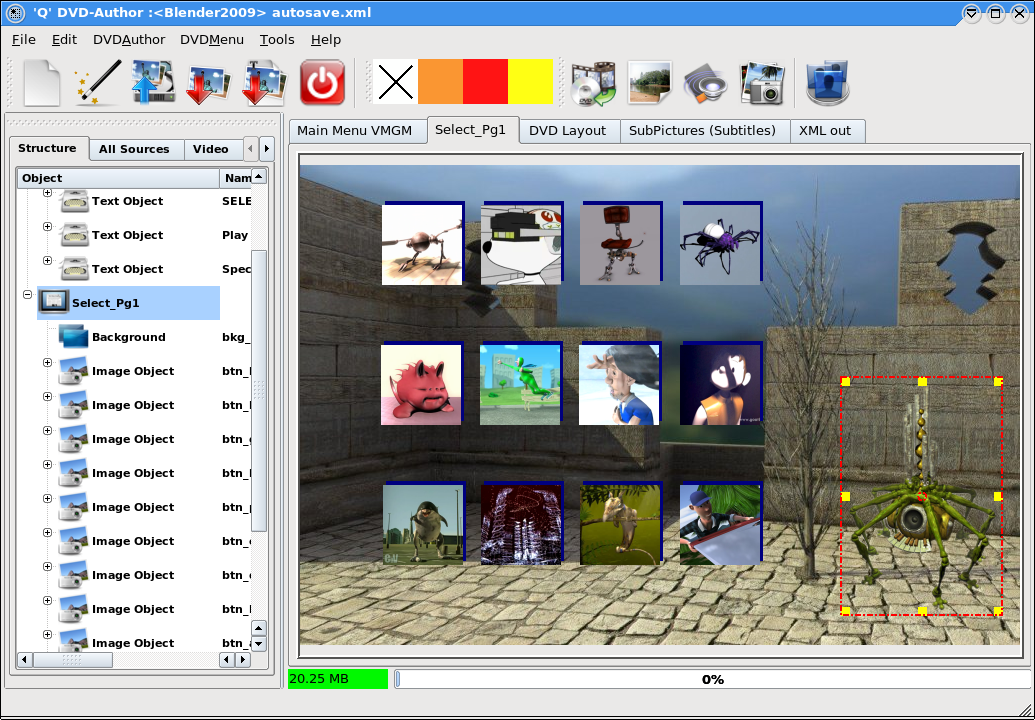Launch the magic wand wizard tool

point(98,82)
